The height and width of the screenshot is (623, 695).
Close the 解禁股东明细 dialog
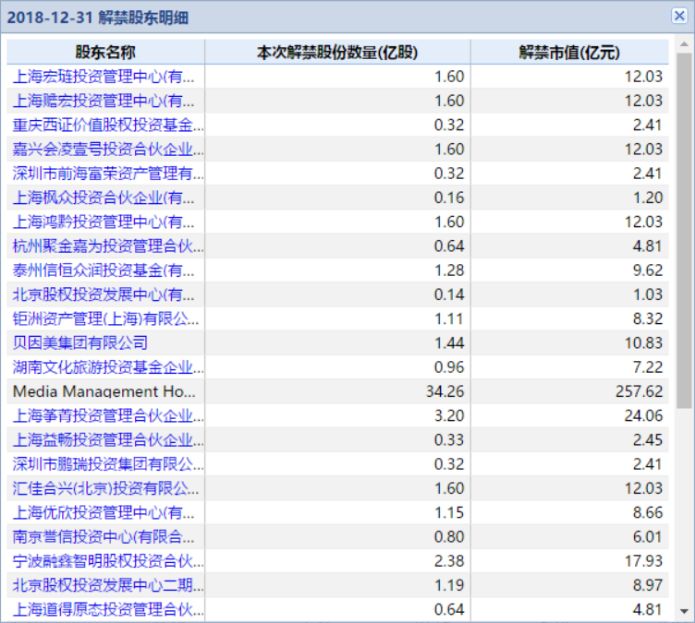pos(679,16)
